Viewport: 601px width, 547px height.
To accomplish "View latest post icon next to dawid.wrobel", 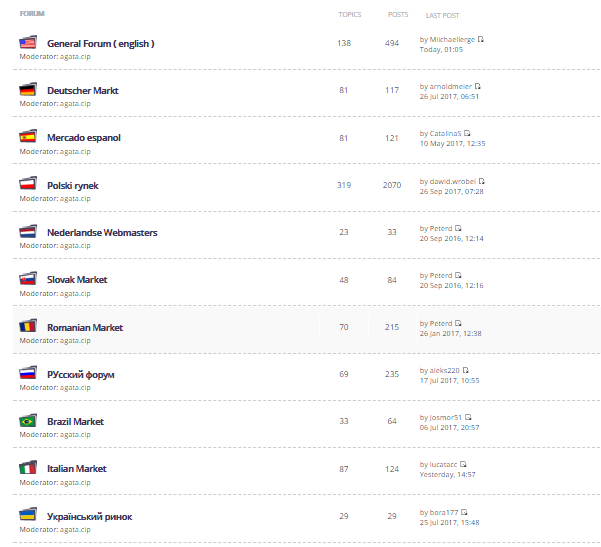I will (481, 181).
